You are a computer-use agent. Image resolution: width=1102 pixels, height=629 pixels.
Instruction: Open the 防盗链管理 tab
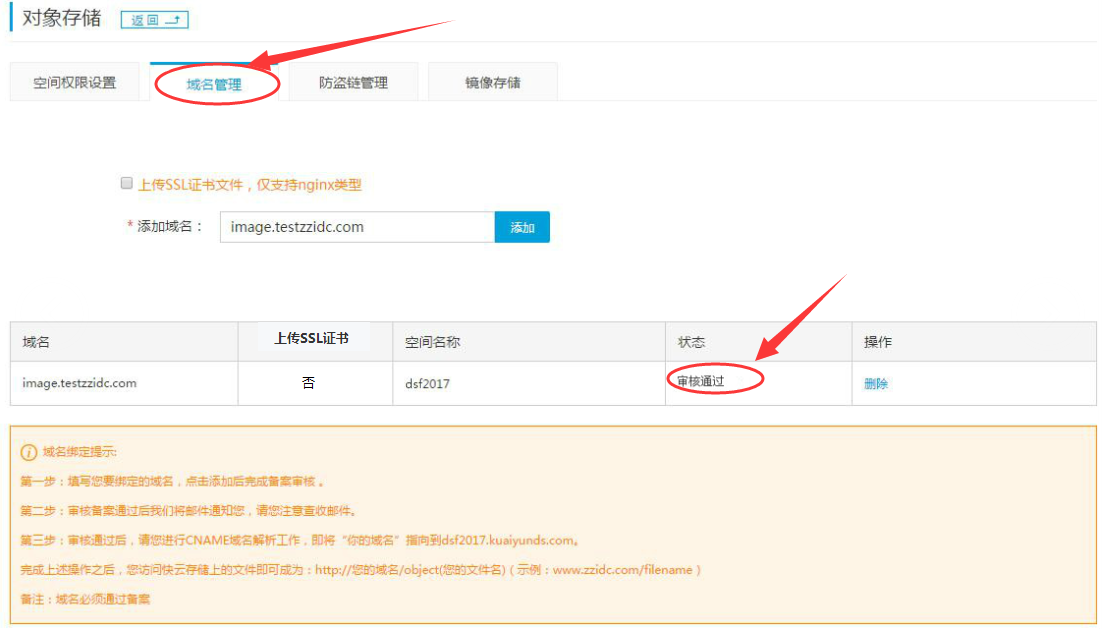[353, 83]
